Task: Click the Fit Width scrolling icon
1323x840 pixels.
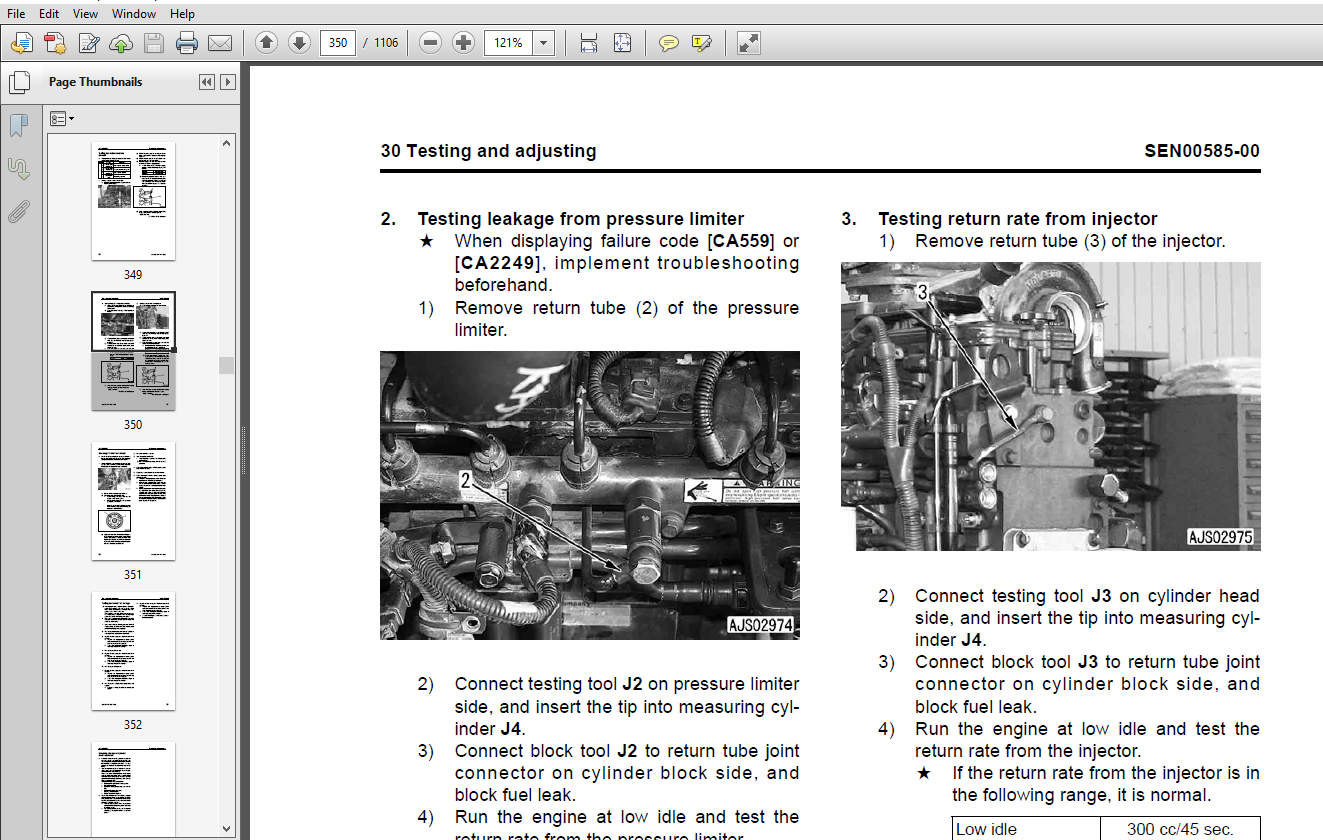Action: [589, 43]
